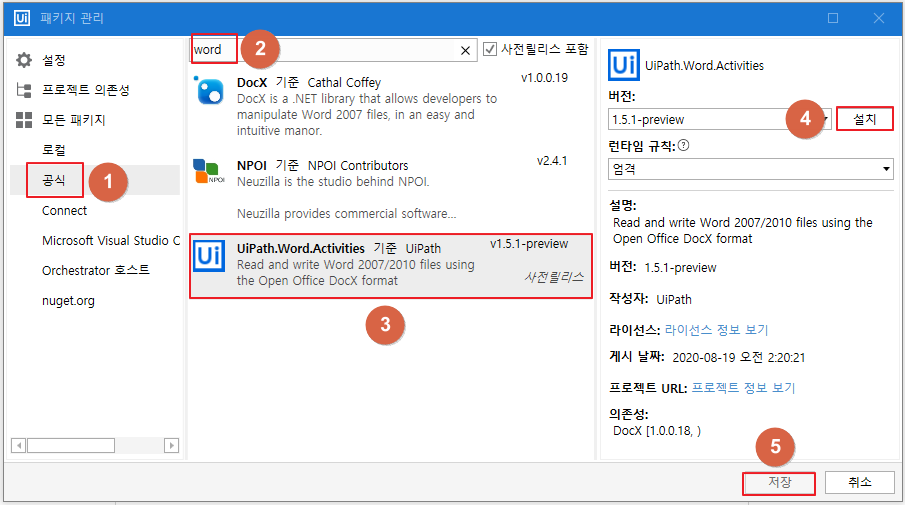Click the Cathal Coffey author text
This screenshot has height=505, width=905.
[x=344, y=83]
